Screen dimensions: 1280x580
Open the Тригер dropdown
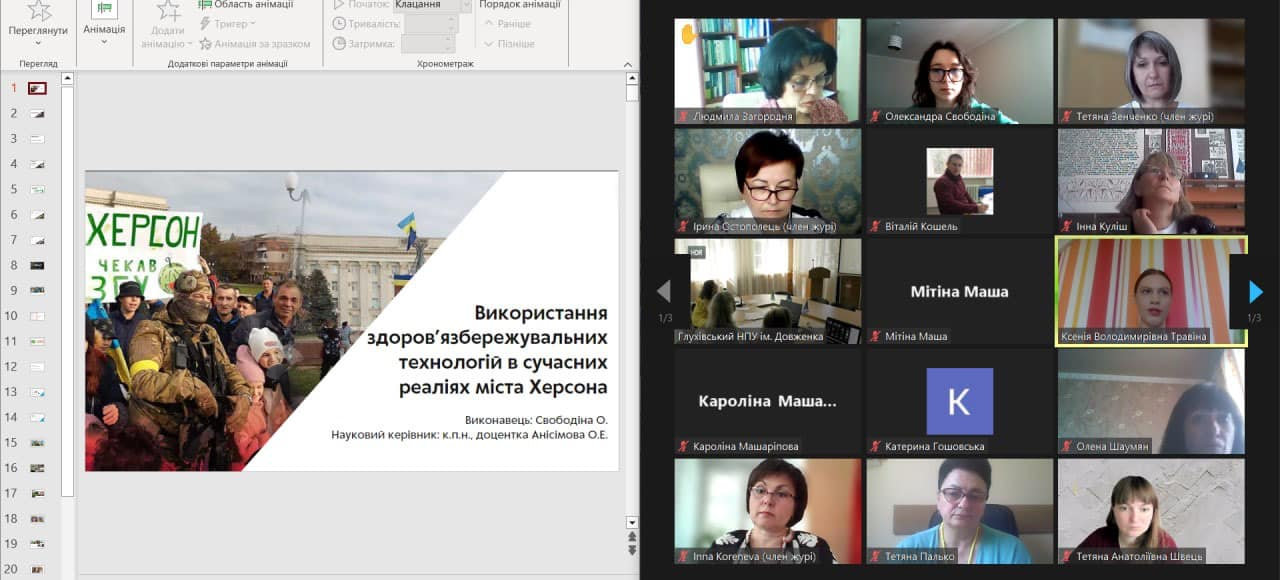coord(227,23)
